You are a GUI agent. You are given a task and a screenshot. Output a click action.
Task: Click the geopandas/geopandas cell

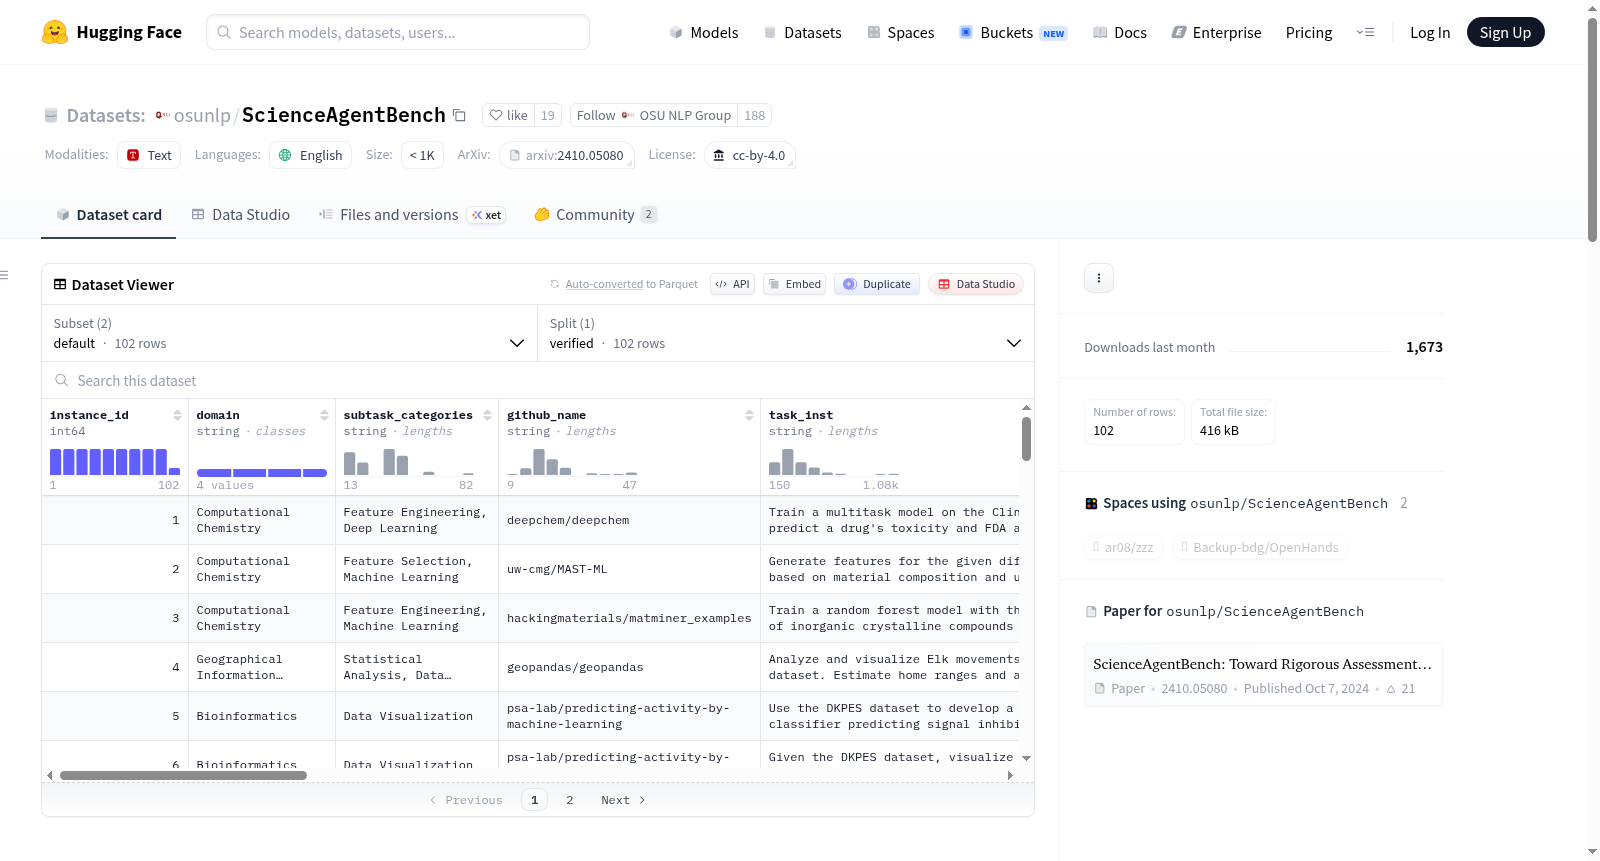coord(629,667)
